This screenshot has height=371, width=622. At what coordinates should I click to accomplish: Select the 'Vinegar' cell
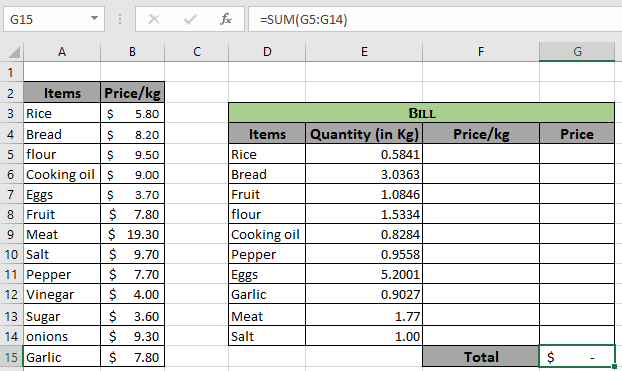pyautogui.click(x=62, y=294)
